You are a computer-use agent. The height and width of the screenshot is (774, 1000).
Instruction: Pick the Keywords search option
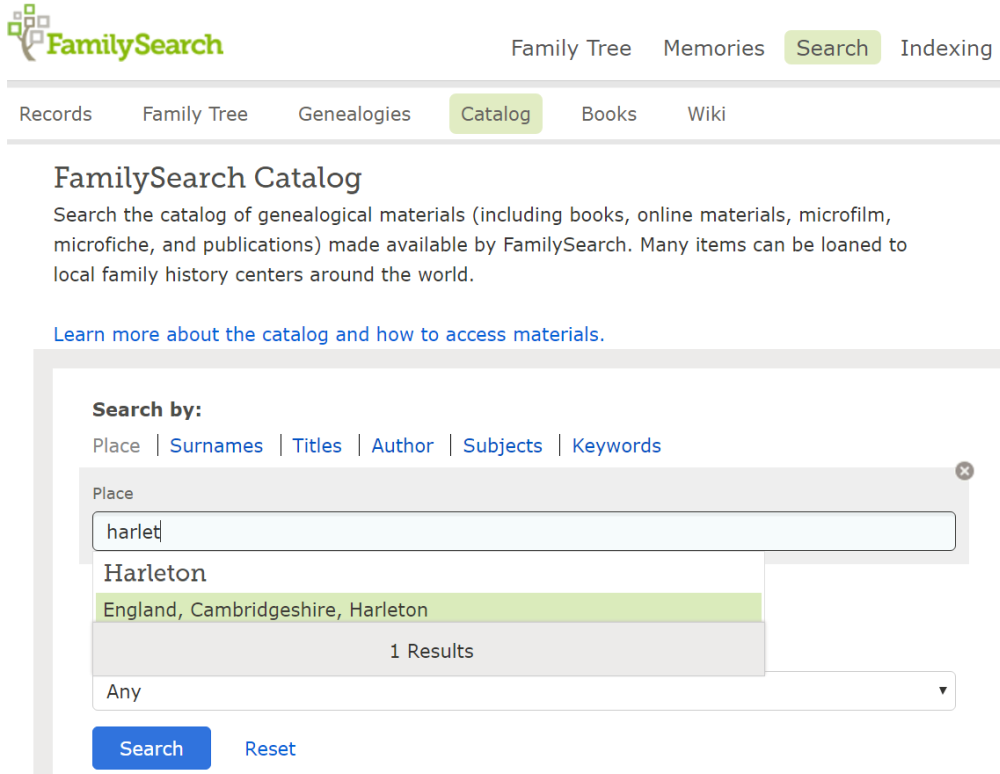[x=616, y=446]
